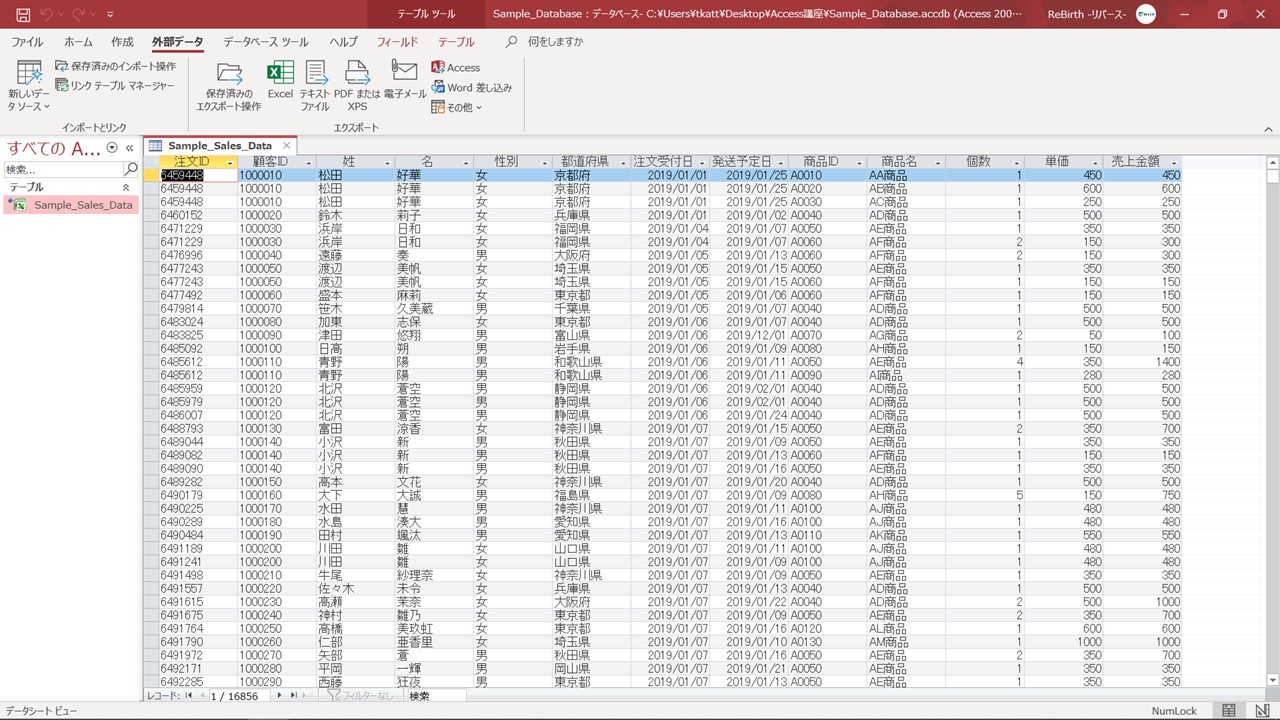Viewport: 1280px width, 720px height.
Task: Open the 注文ID column filter dropdown
Action: [x=230, y=162]
